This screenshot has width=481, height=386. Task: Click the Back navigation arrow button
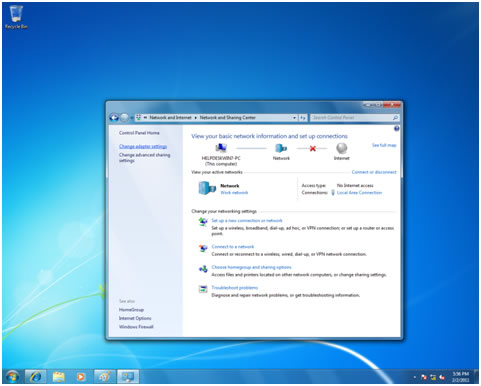pyautogui.click(x=114, y=117)
